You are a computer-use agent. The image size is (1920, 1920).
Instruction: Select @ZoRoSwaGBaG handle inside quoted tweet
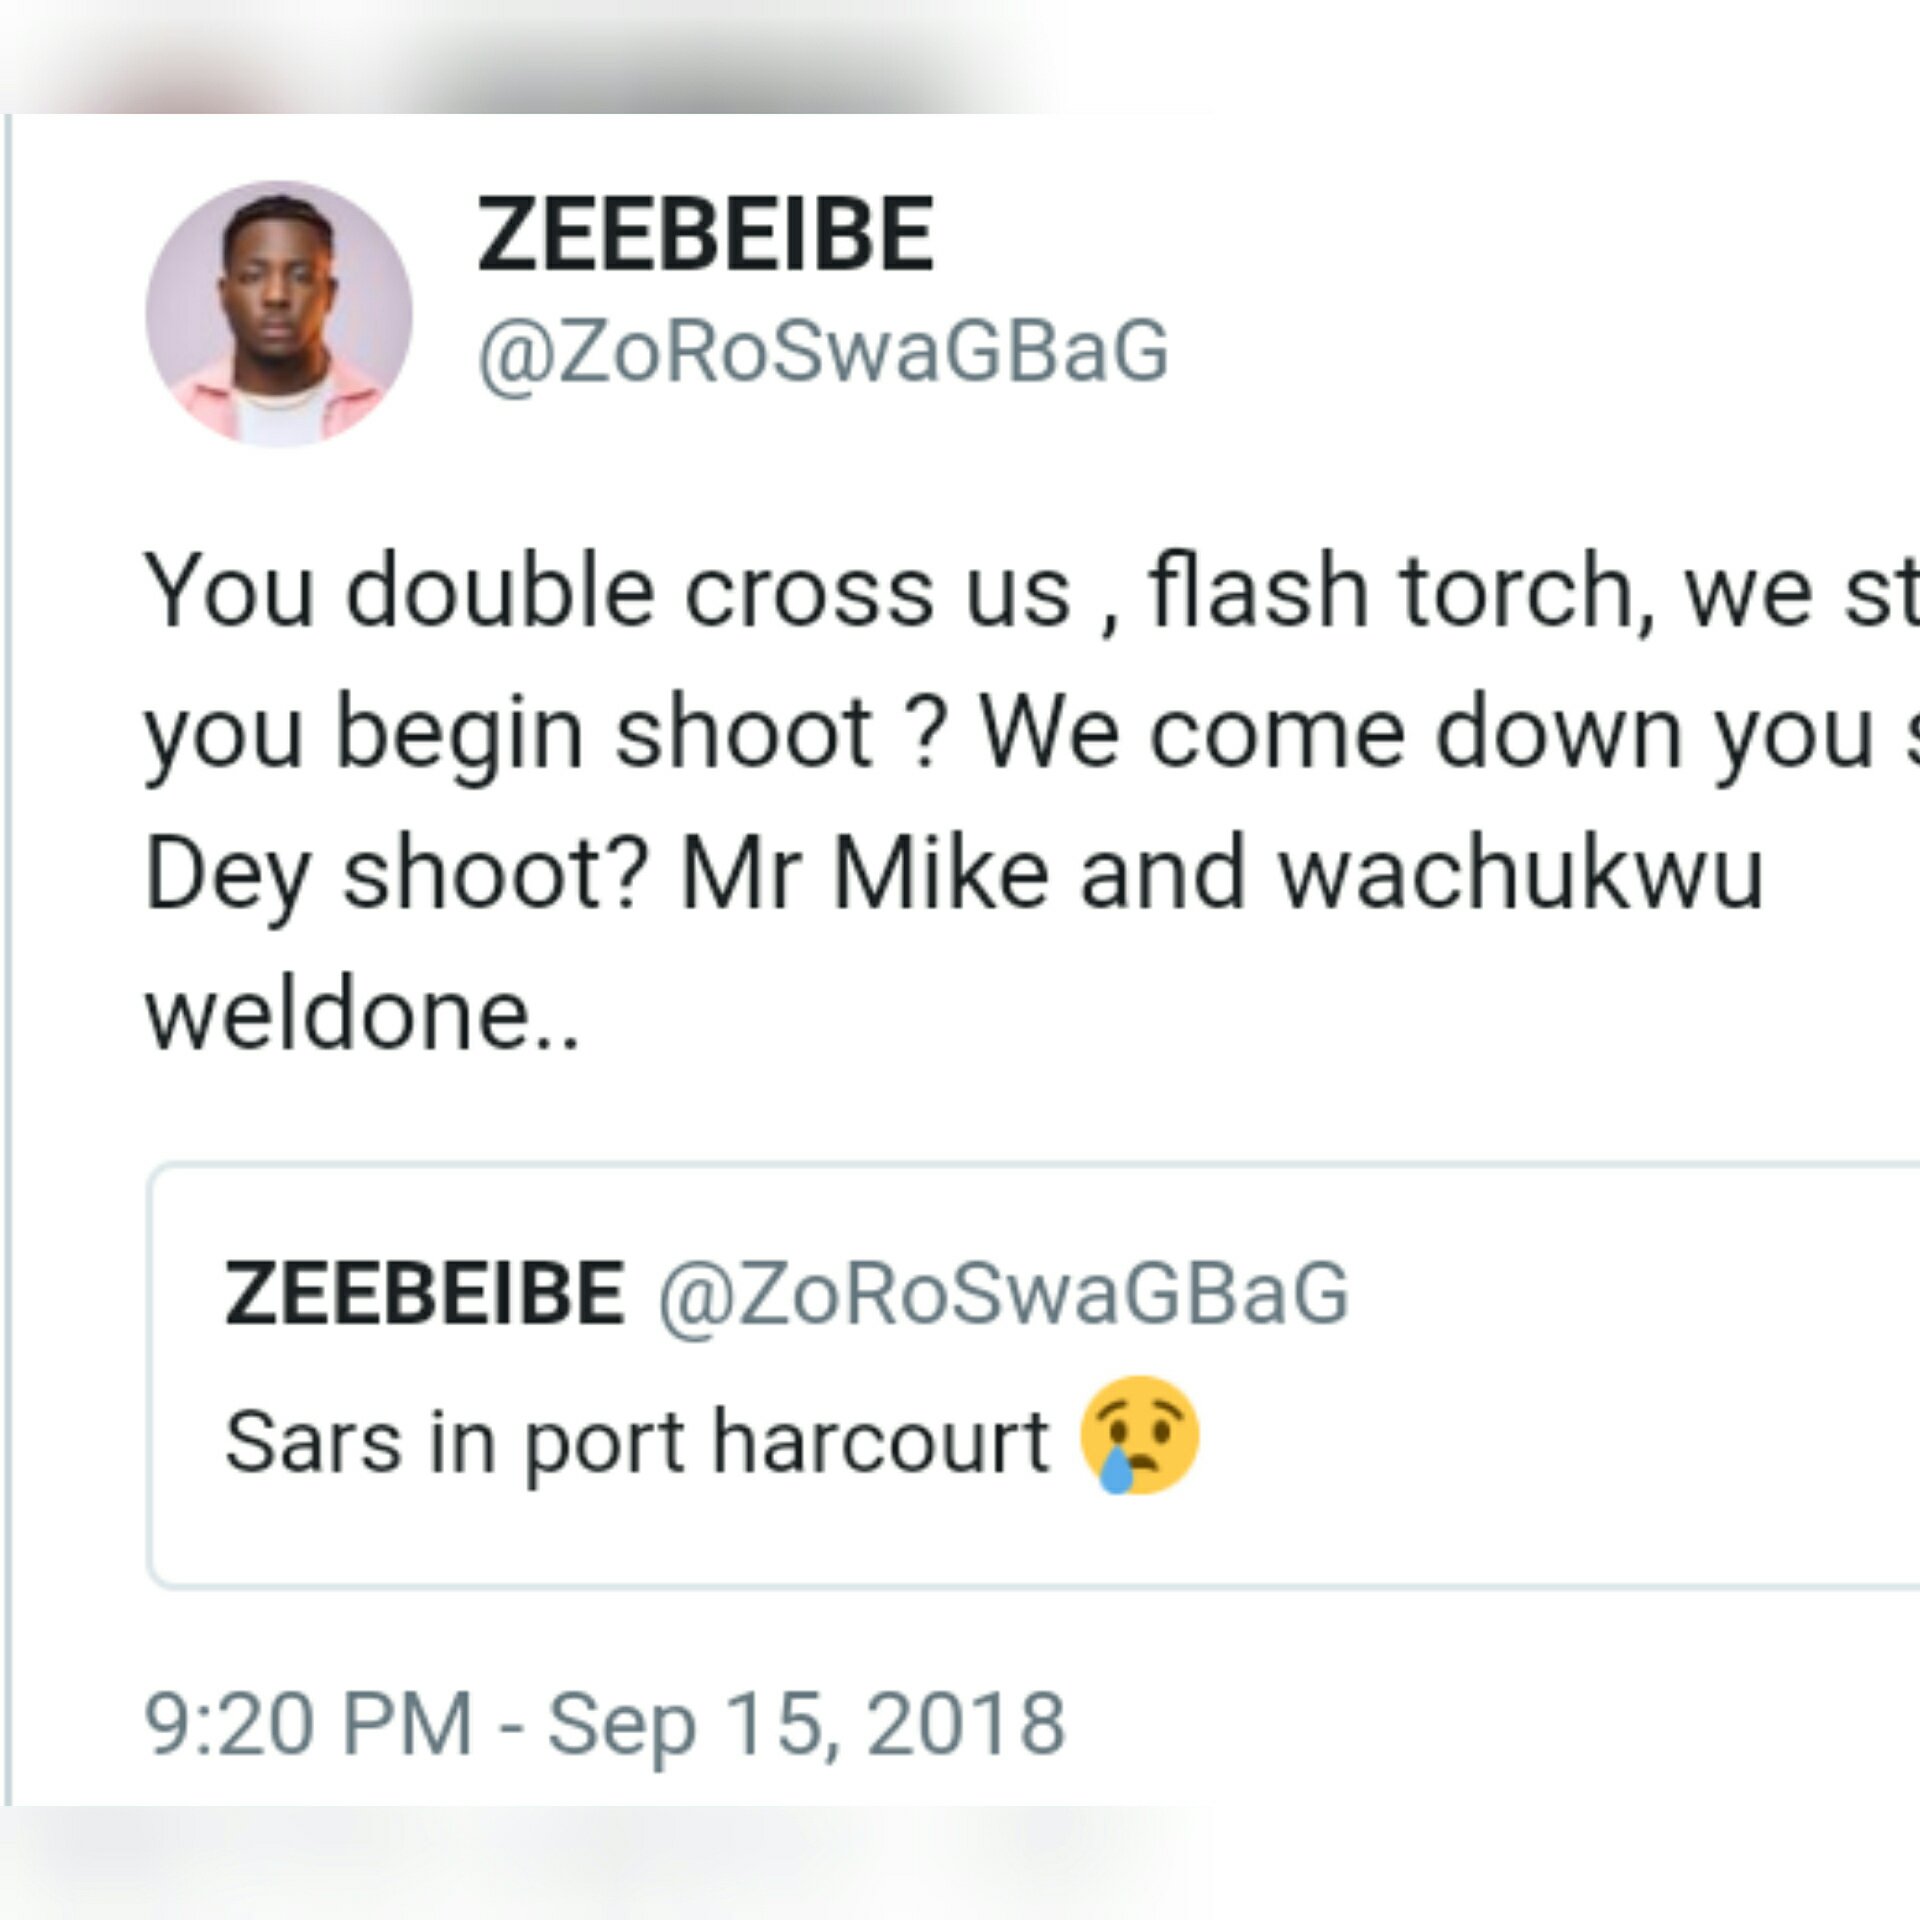pos(1002,1293)
